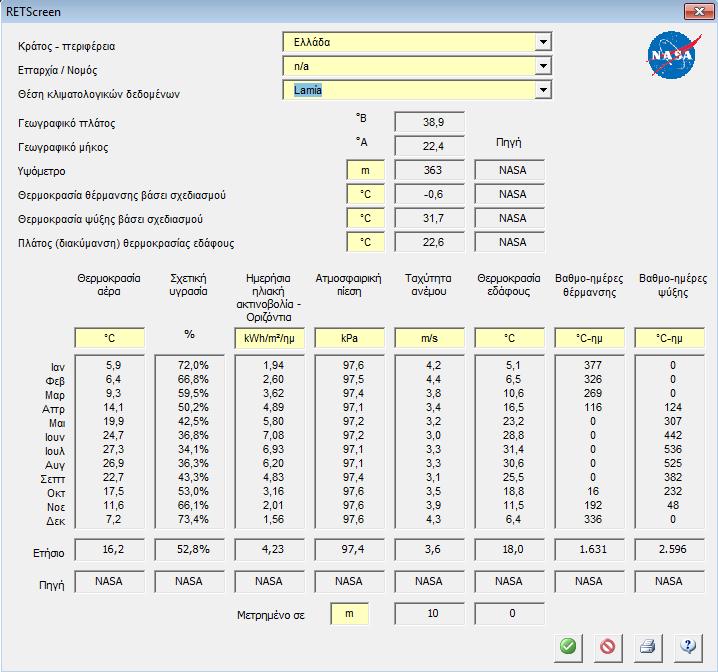Viewport: 718px width, 672px height.
Task: Change the Μετρημένο σε m unit
Action: tap(349, 613)
